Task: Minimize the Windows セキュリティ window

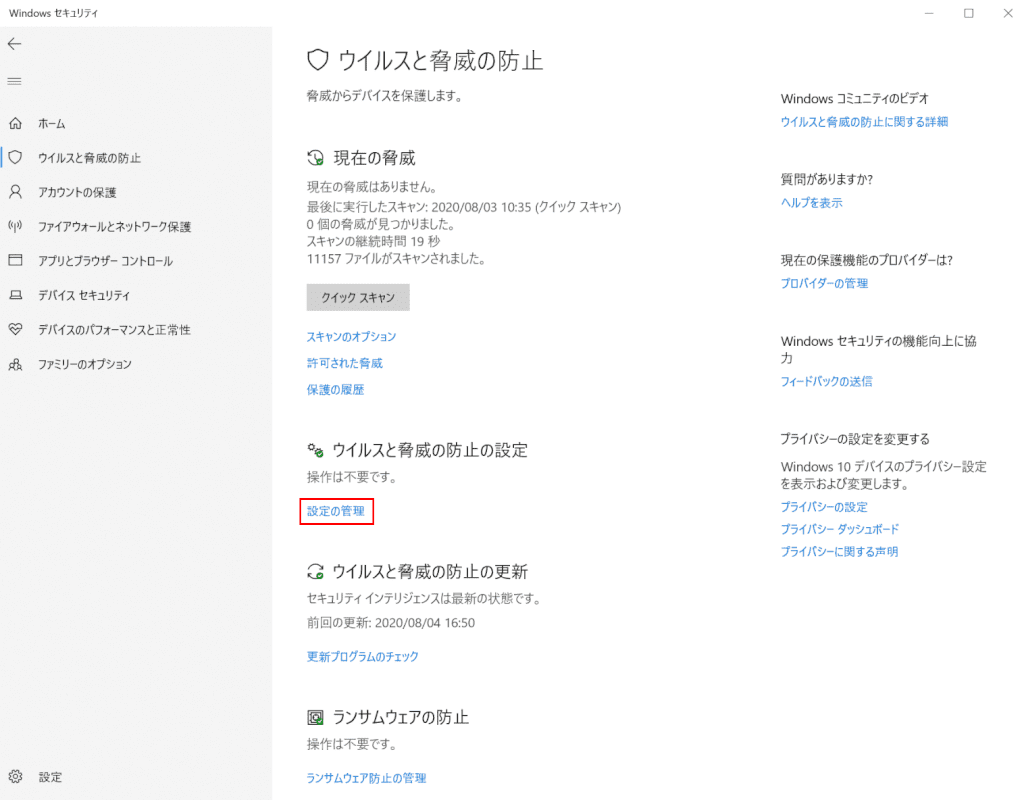Action: coord(929,13)
